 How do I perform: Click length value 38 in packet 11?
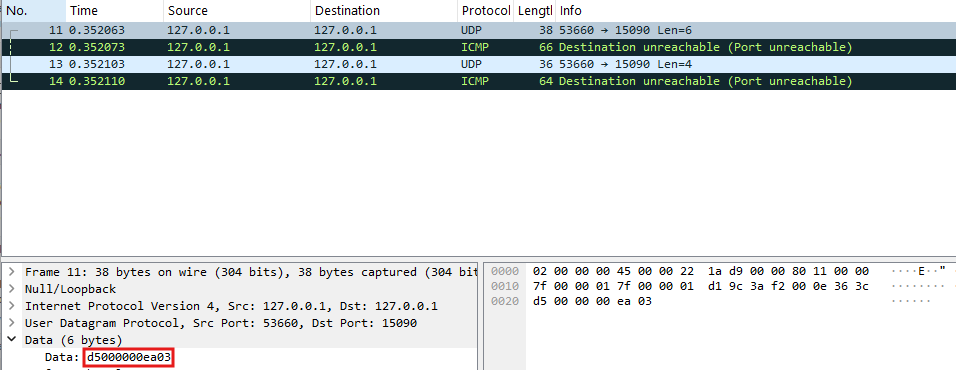(x=546, y=30)
